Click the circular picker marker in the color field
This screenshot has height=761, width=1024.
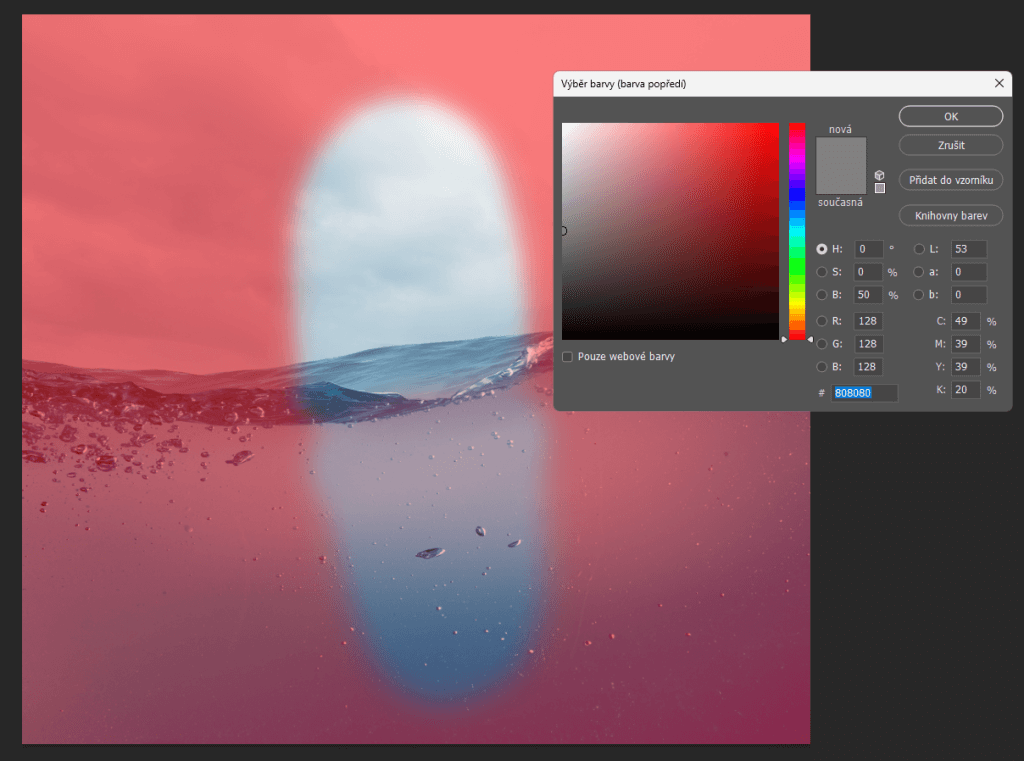tap(563, 231)
